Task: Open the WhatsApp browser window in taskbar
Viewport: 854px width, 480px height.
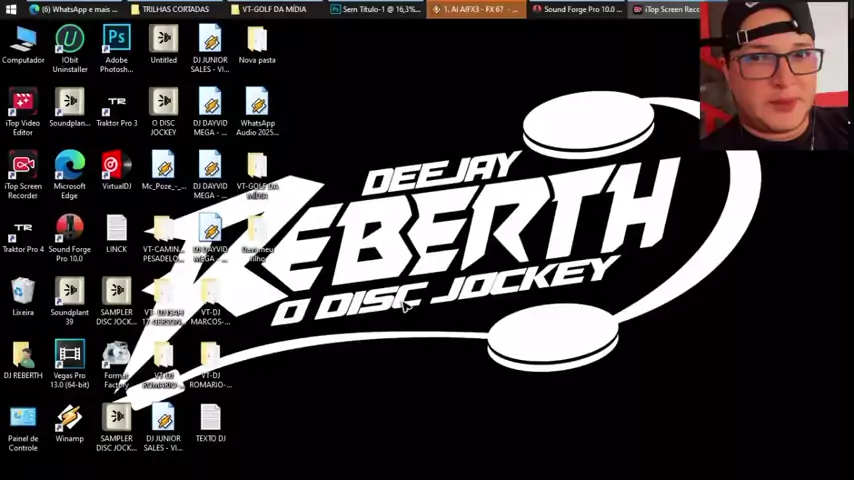Action: tap(74, 9)
